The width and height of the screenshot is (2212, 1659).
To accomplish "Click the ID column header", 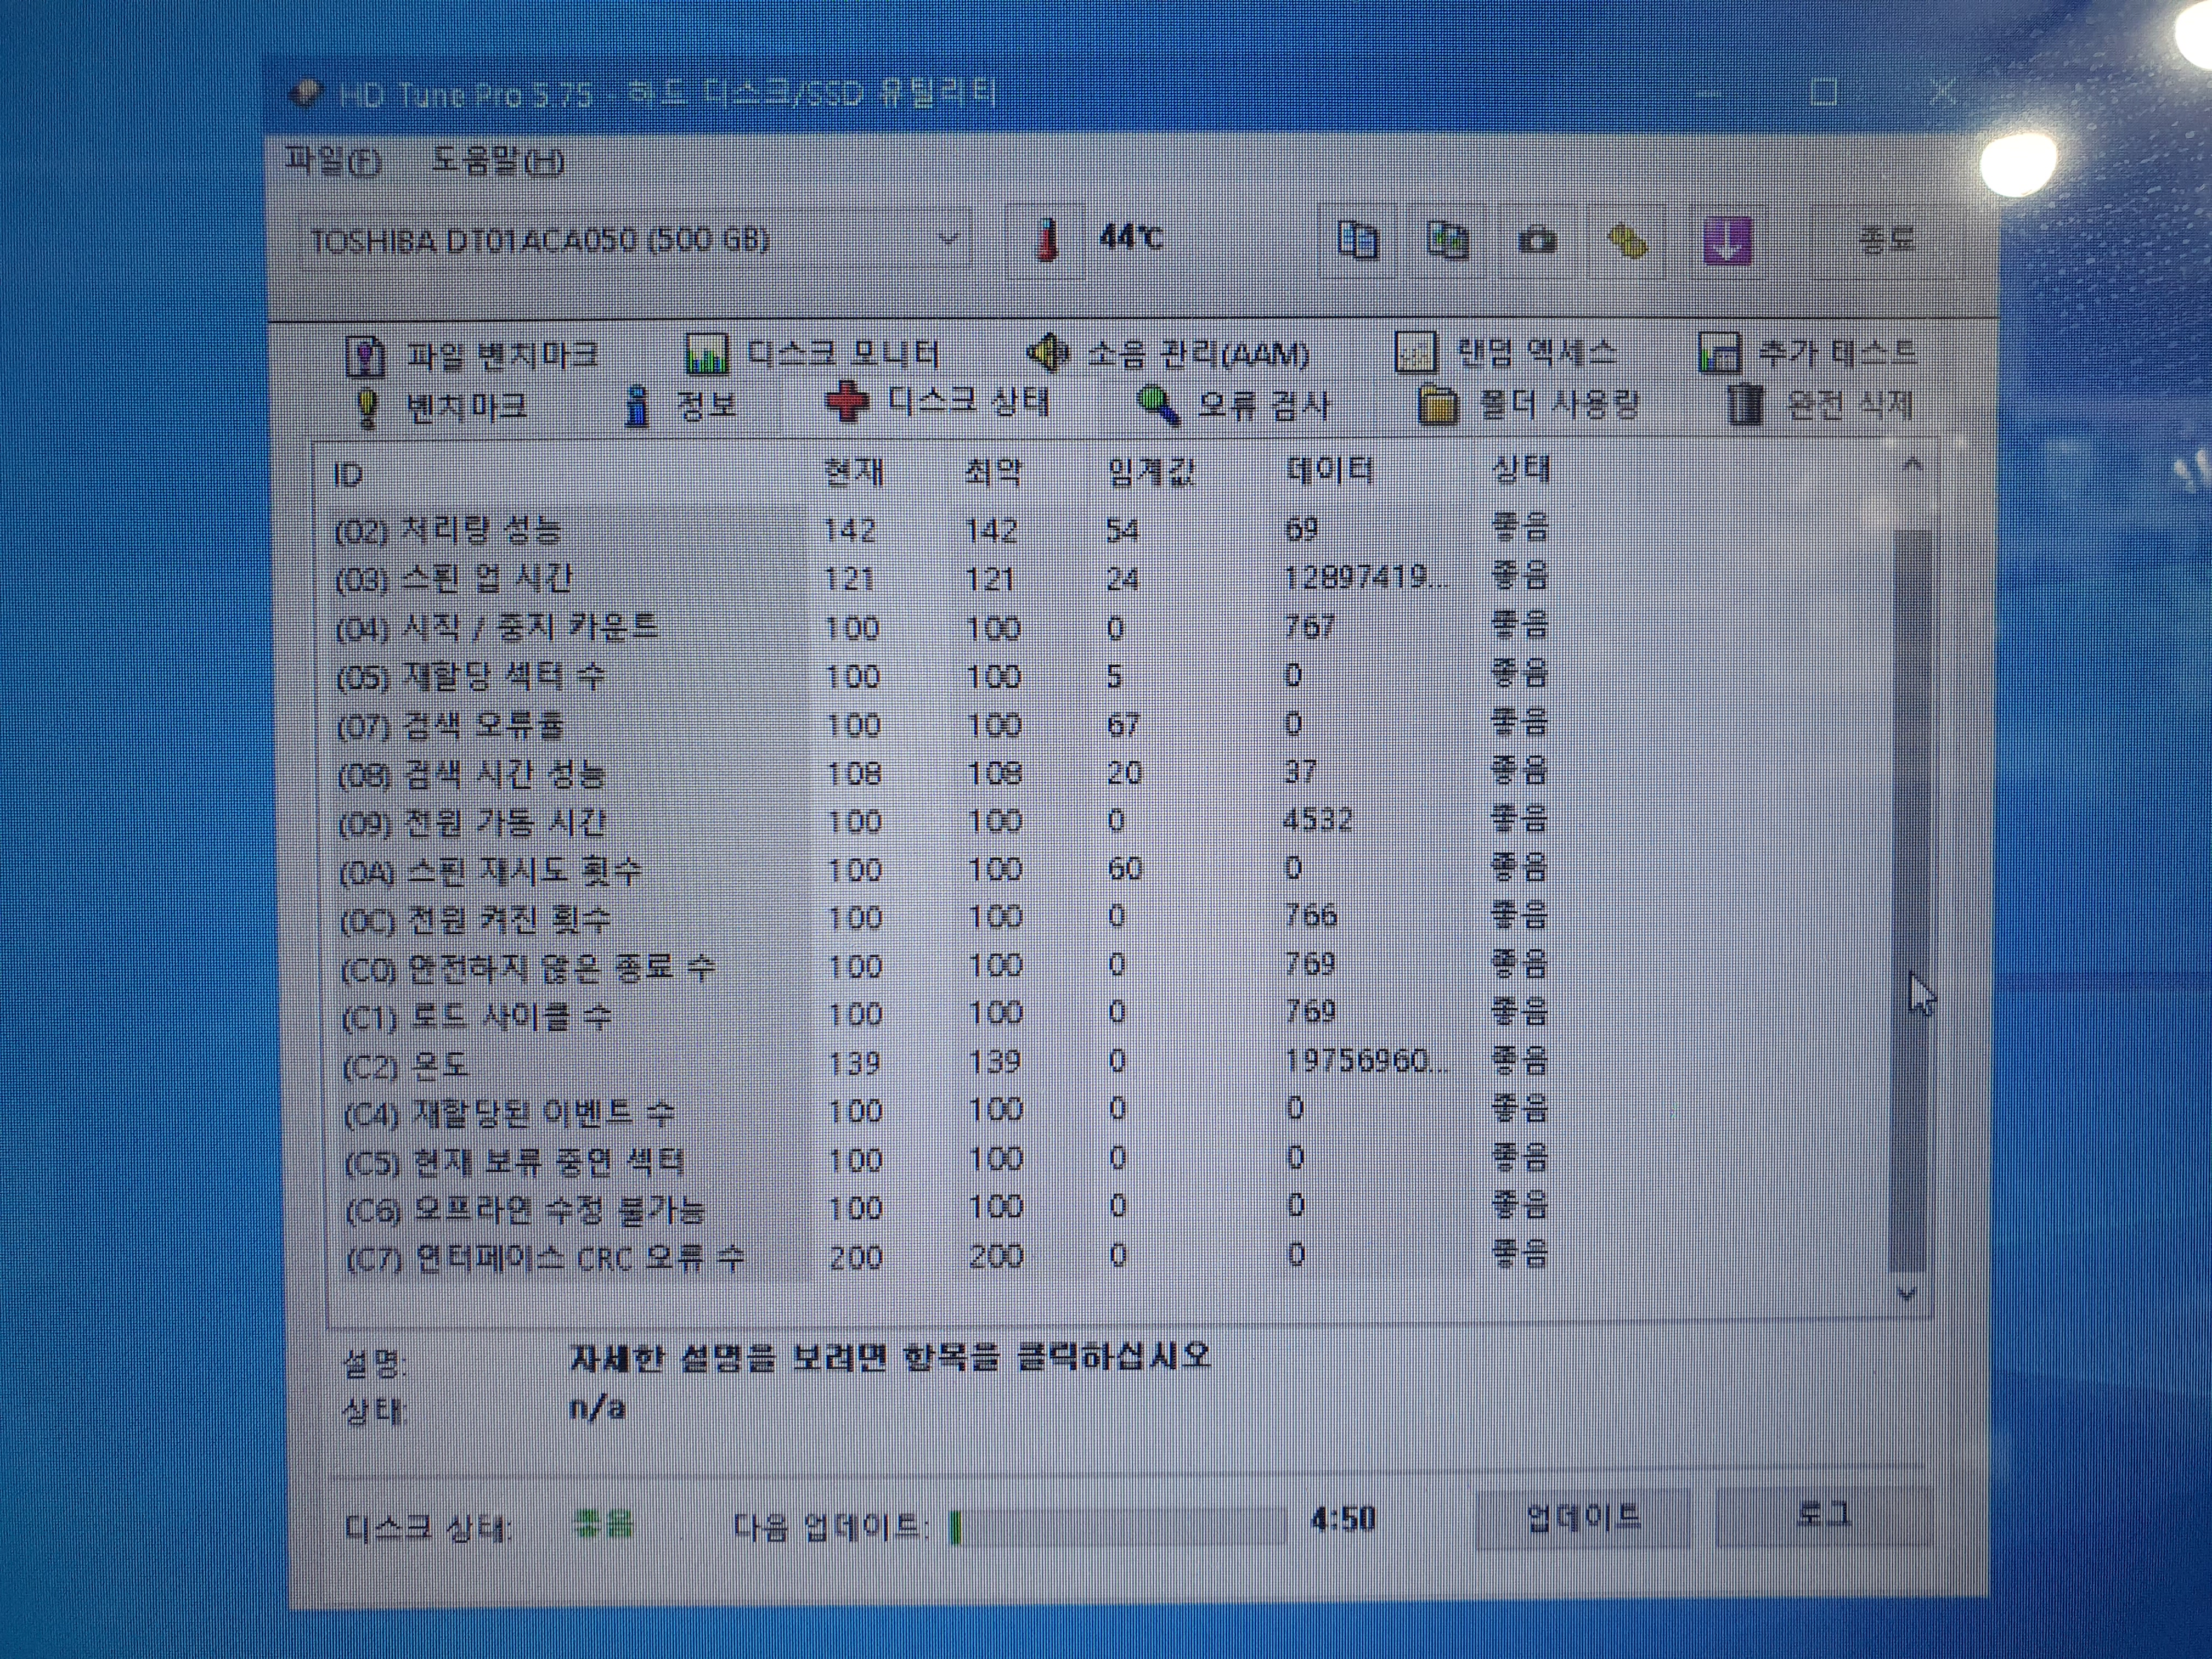I will 347,475.
